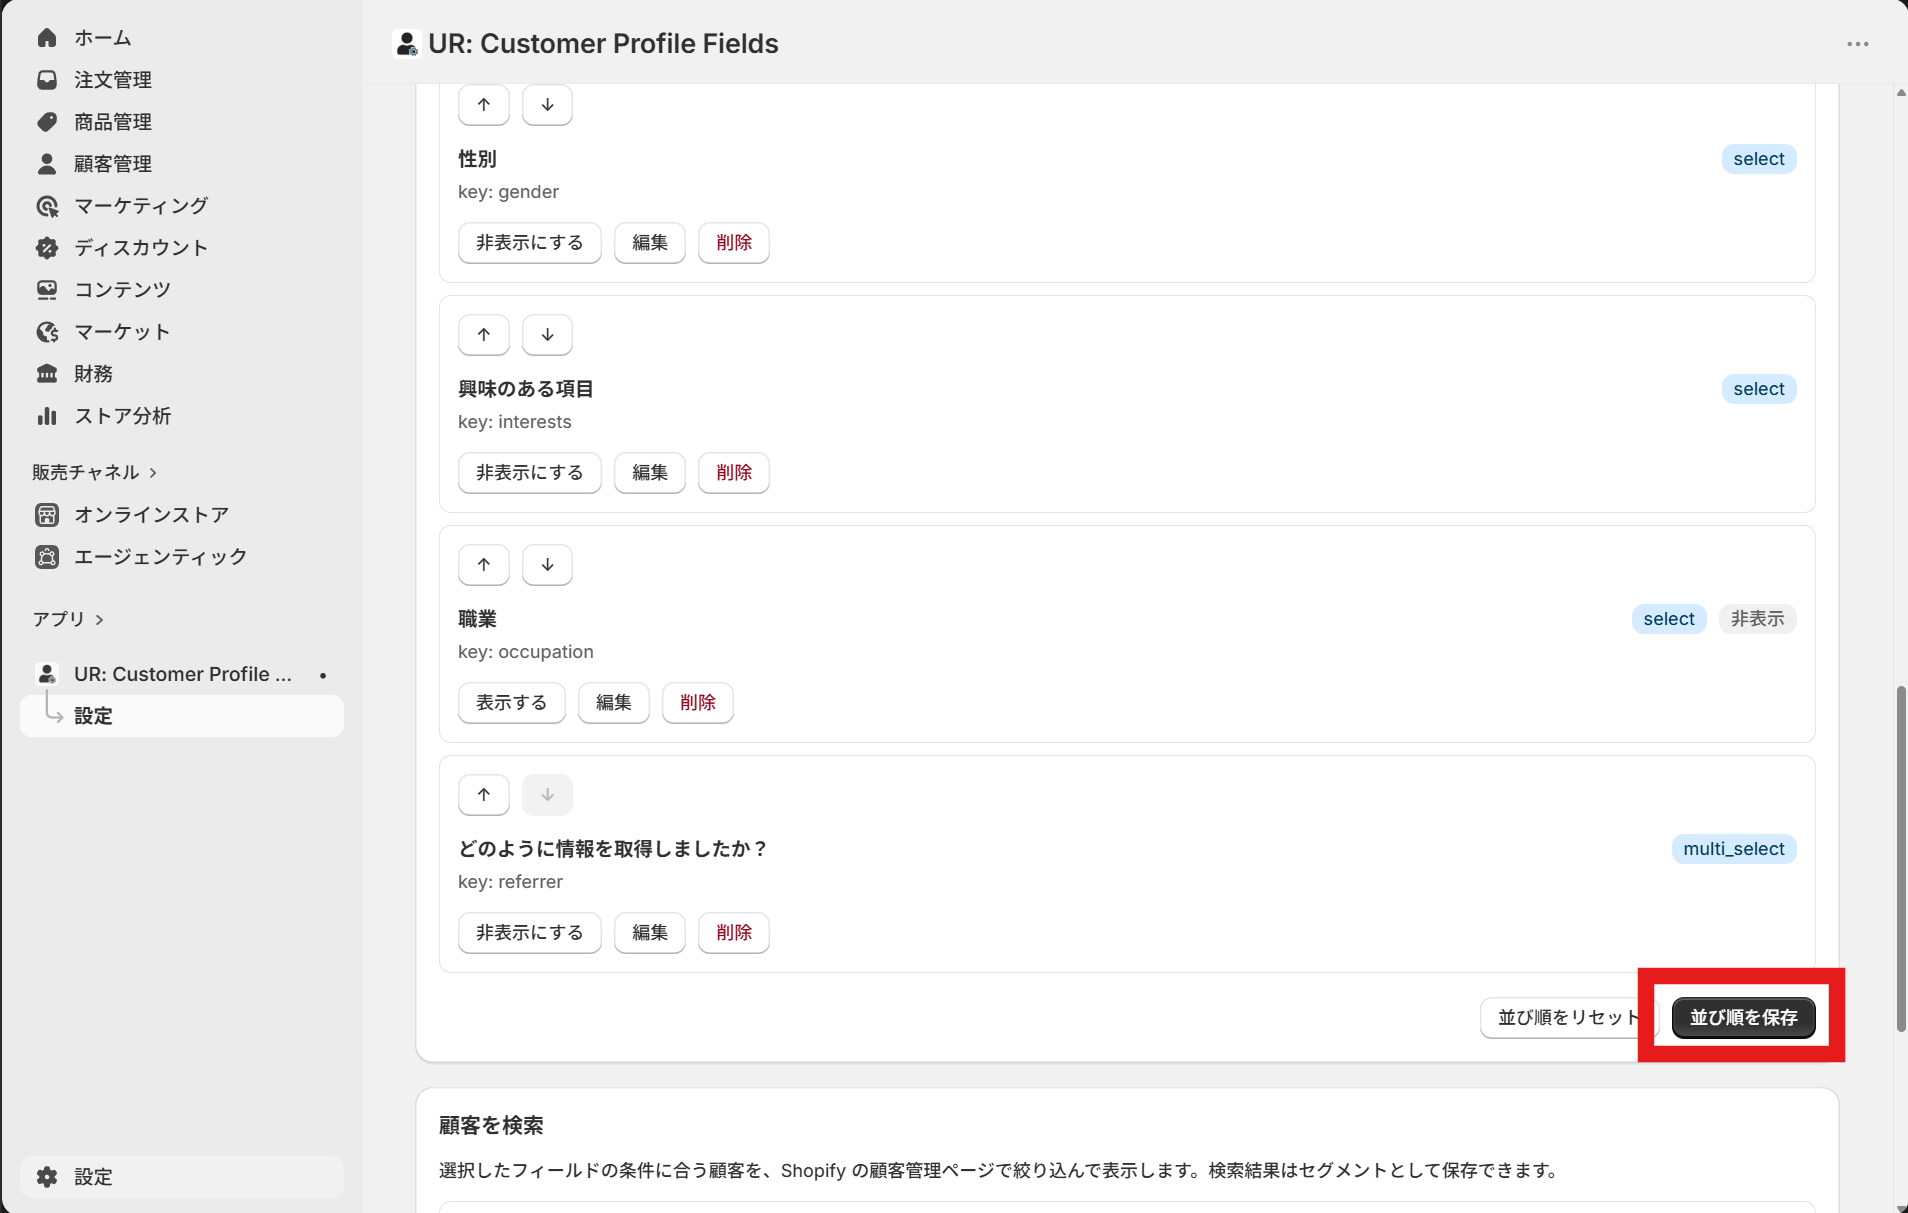Expand アプリ section chevron
The width and height of the screenshot is (1908, 1213).
[x=99, y=620]
